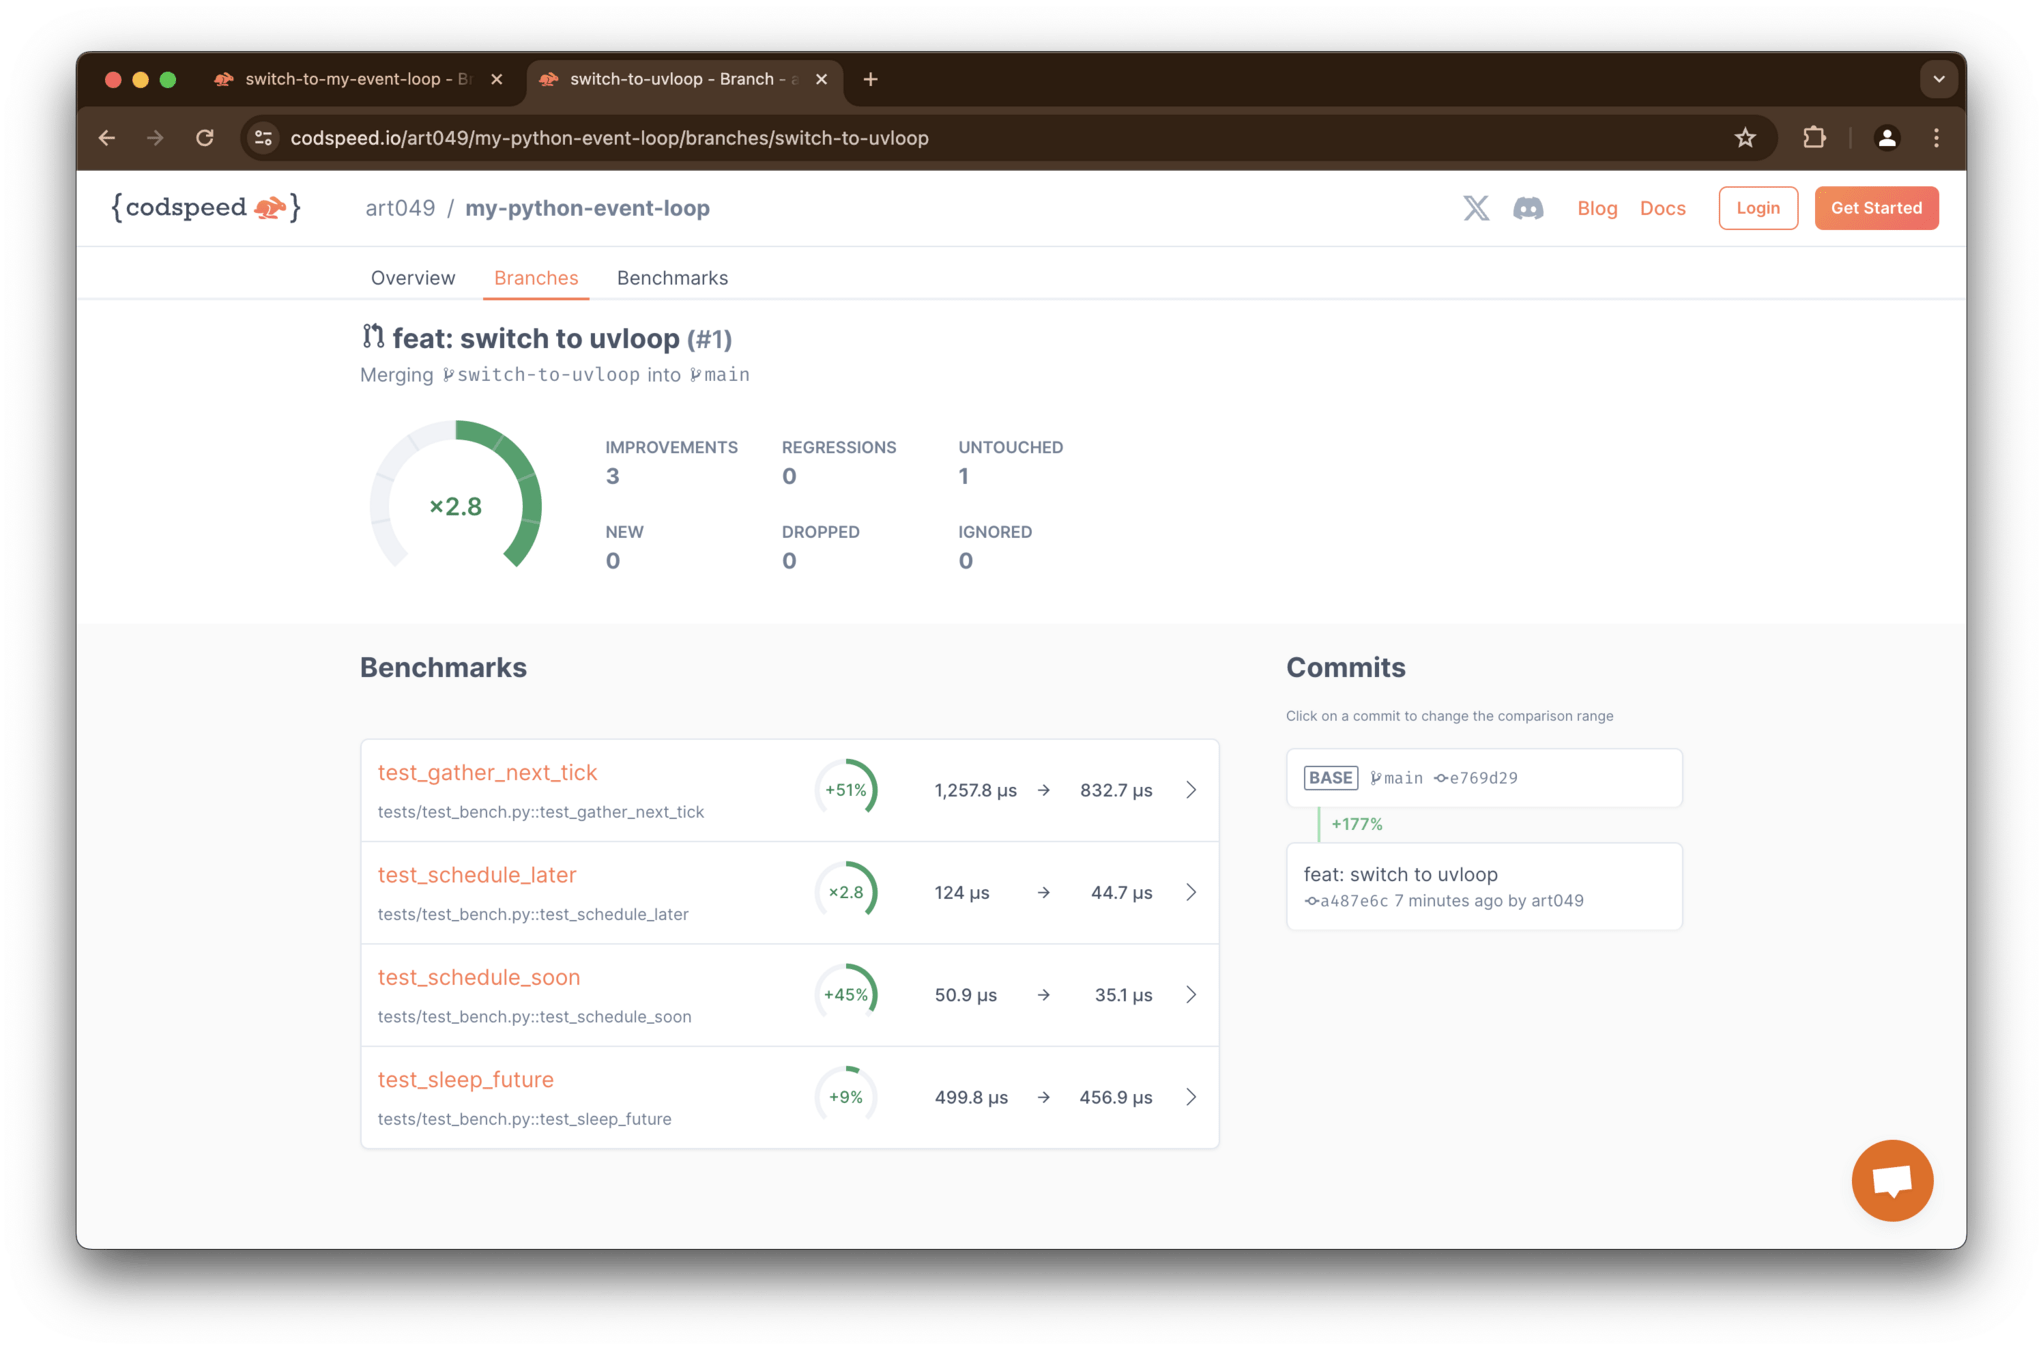Open the test_schedule_soon benchmark link
The height and width of the screenshot is (1350, 2043).
point(479,977)
